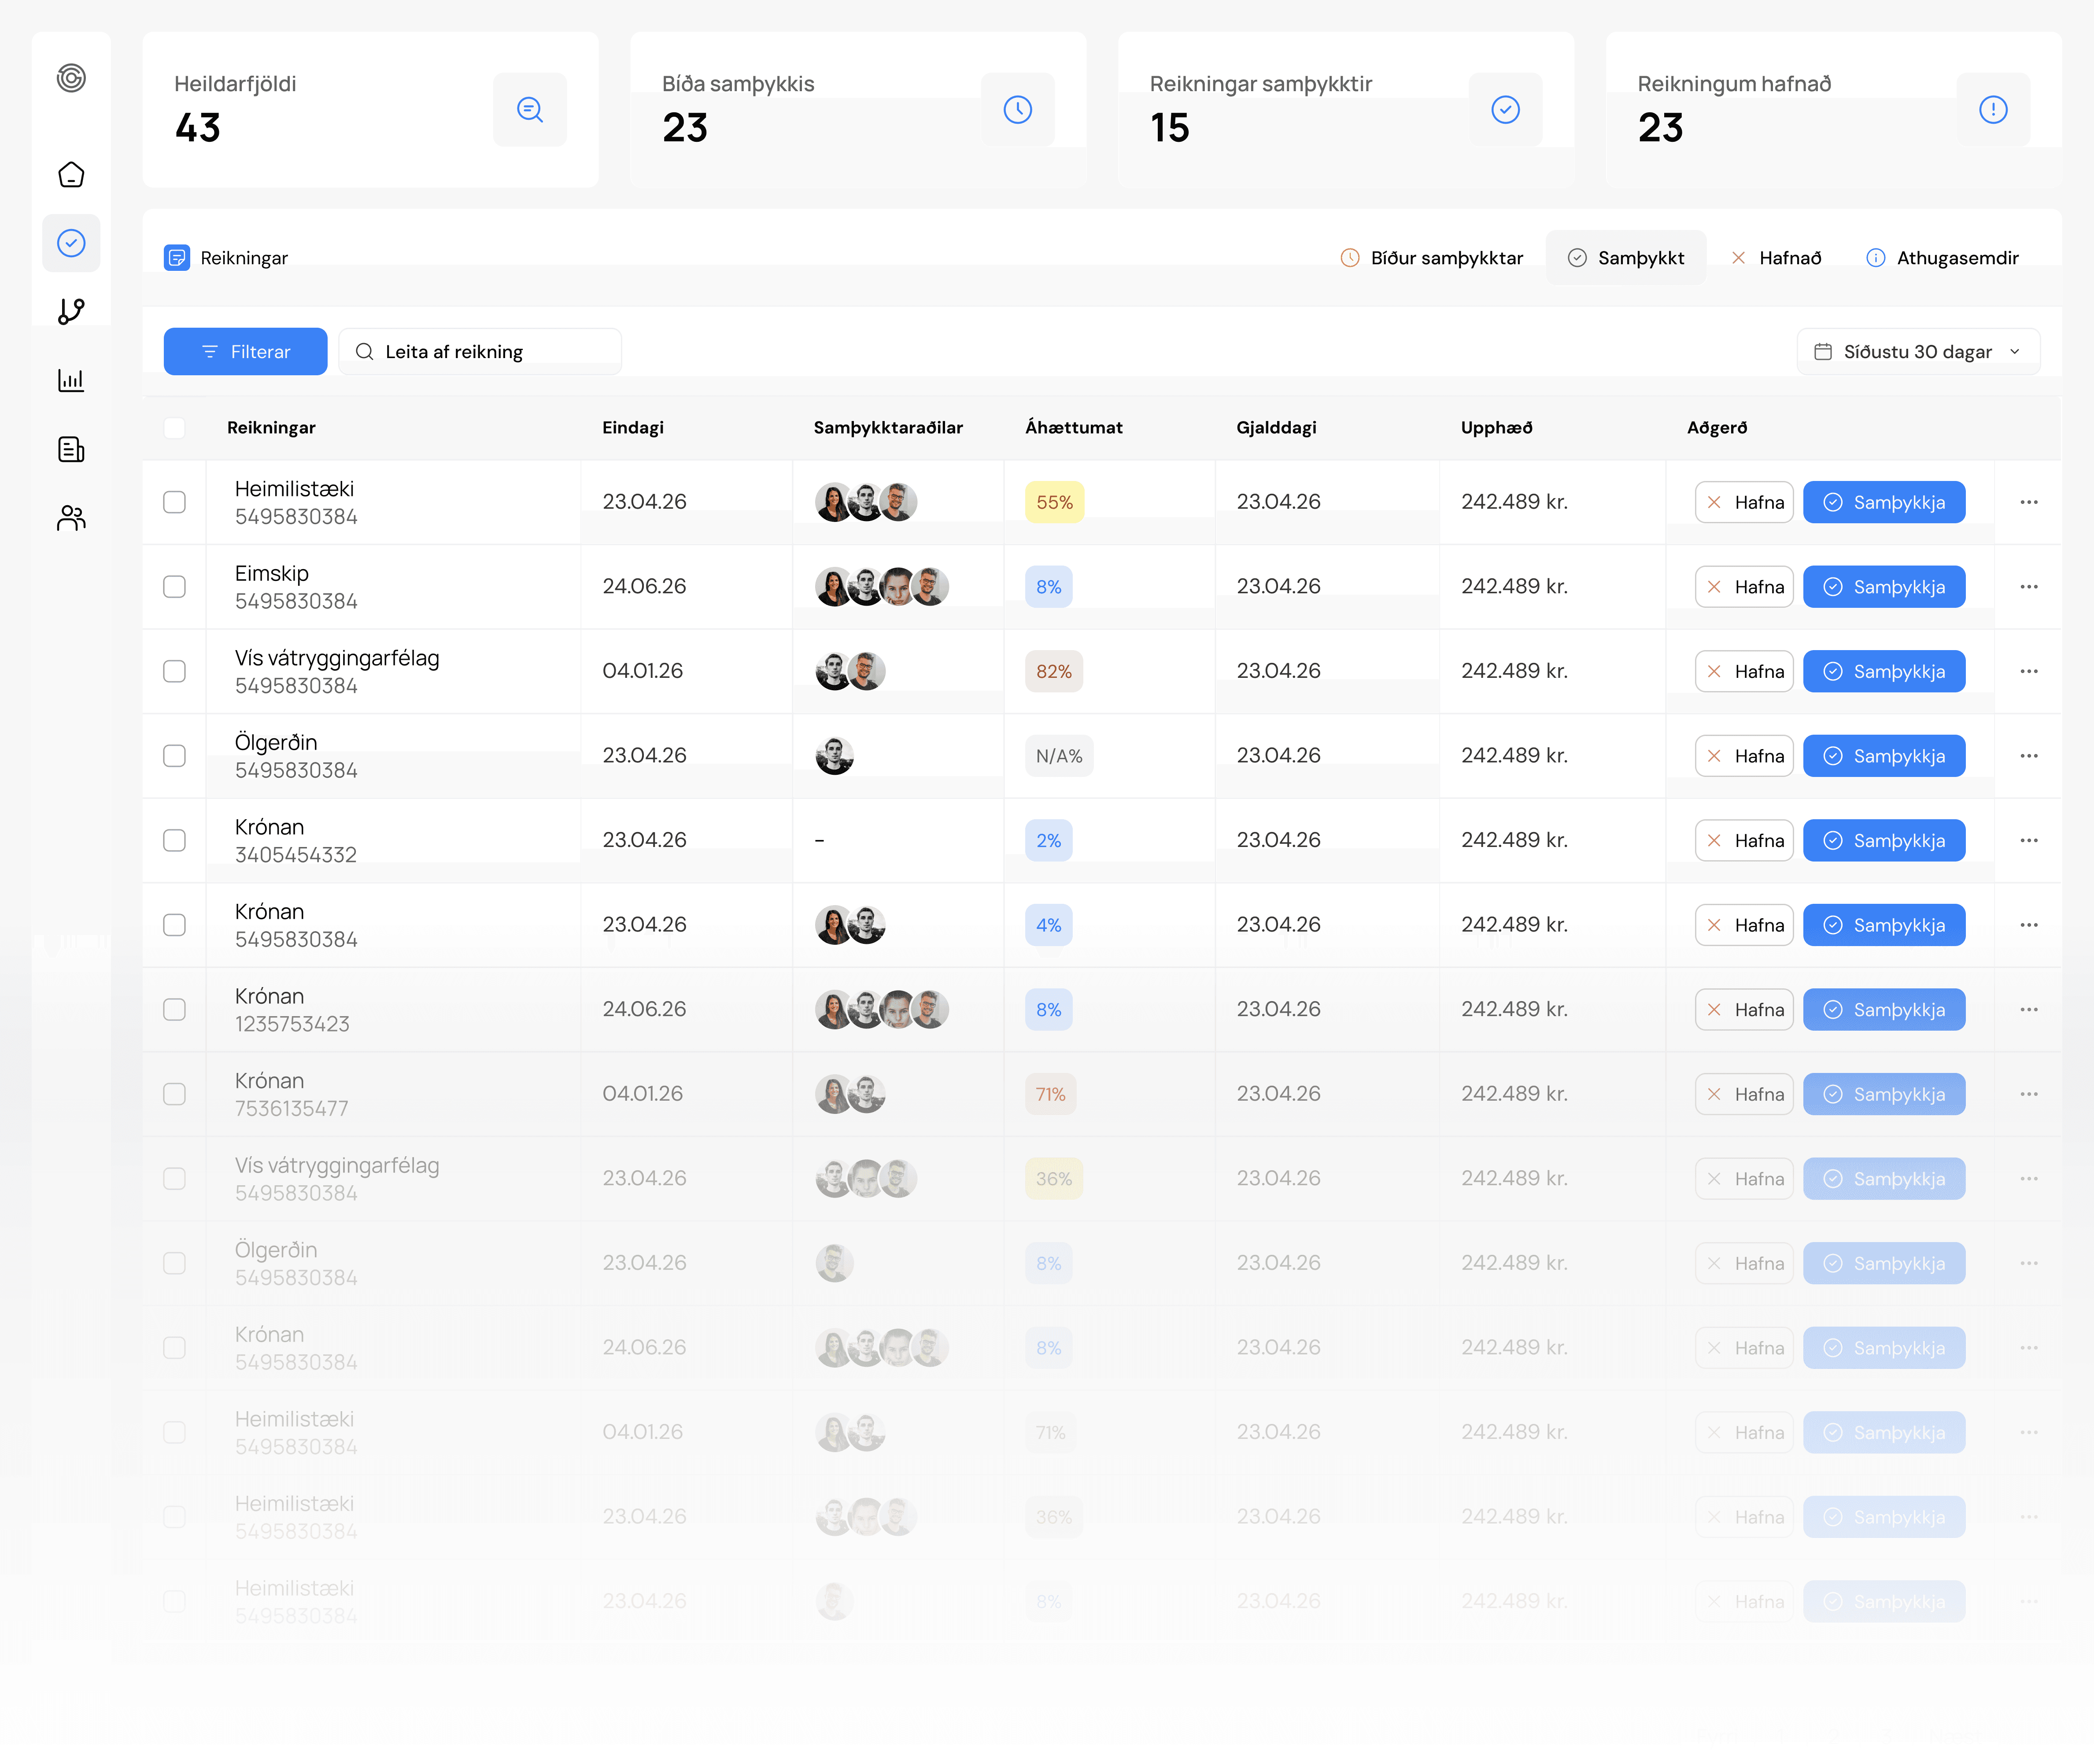Open the bar chart analytics icon
The image size is (2094, 1764).
(x=71, y=380)
